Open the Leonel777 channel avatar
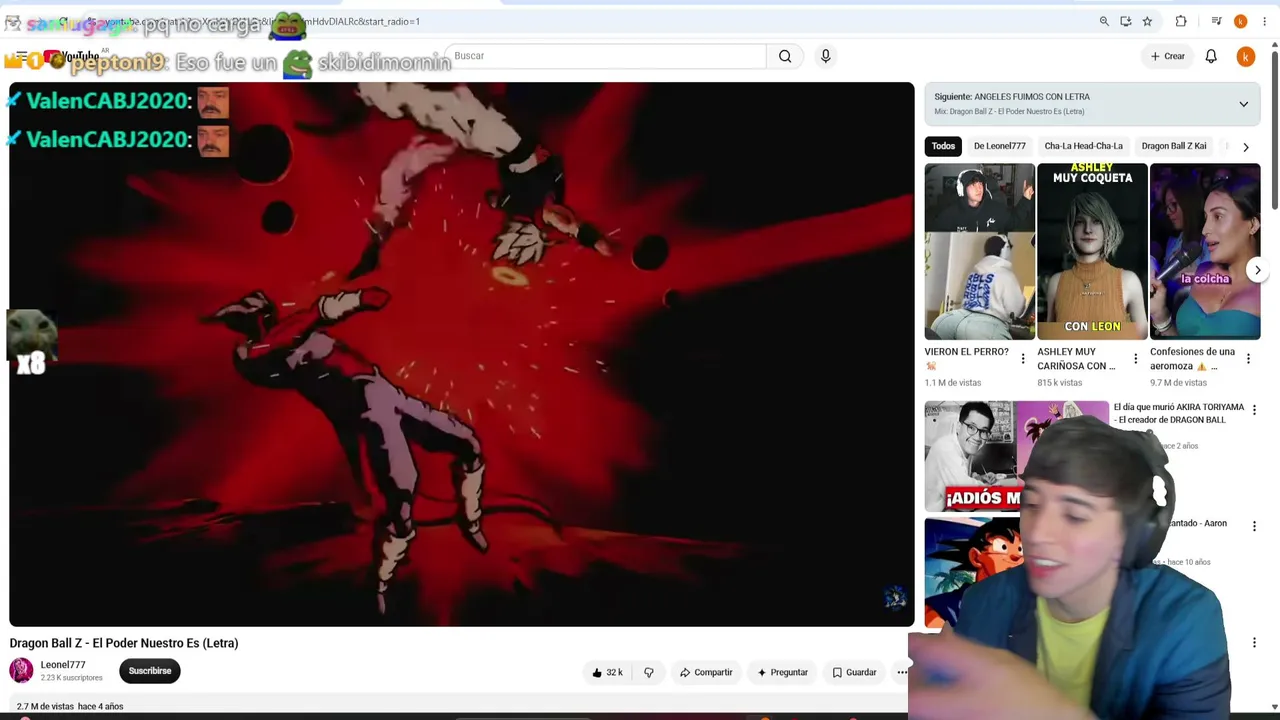Screen dimensions: 1280x720 pos(21,670)
